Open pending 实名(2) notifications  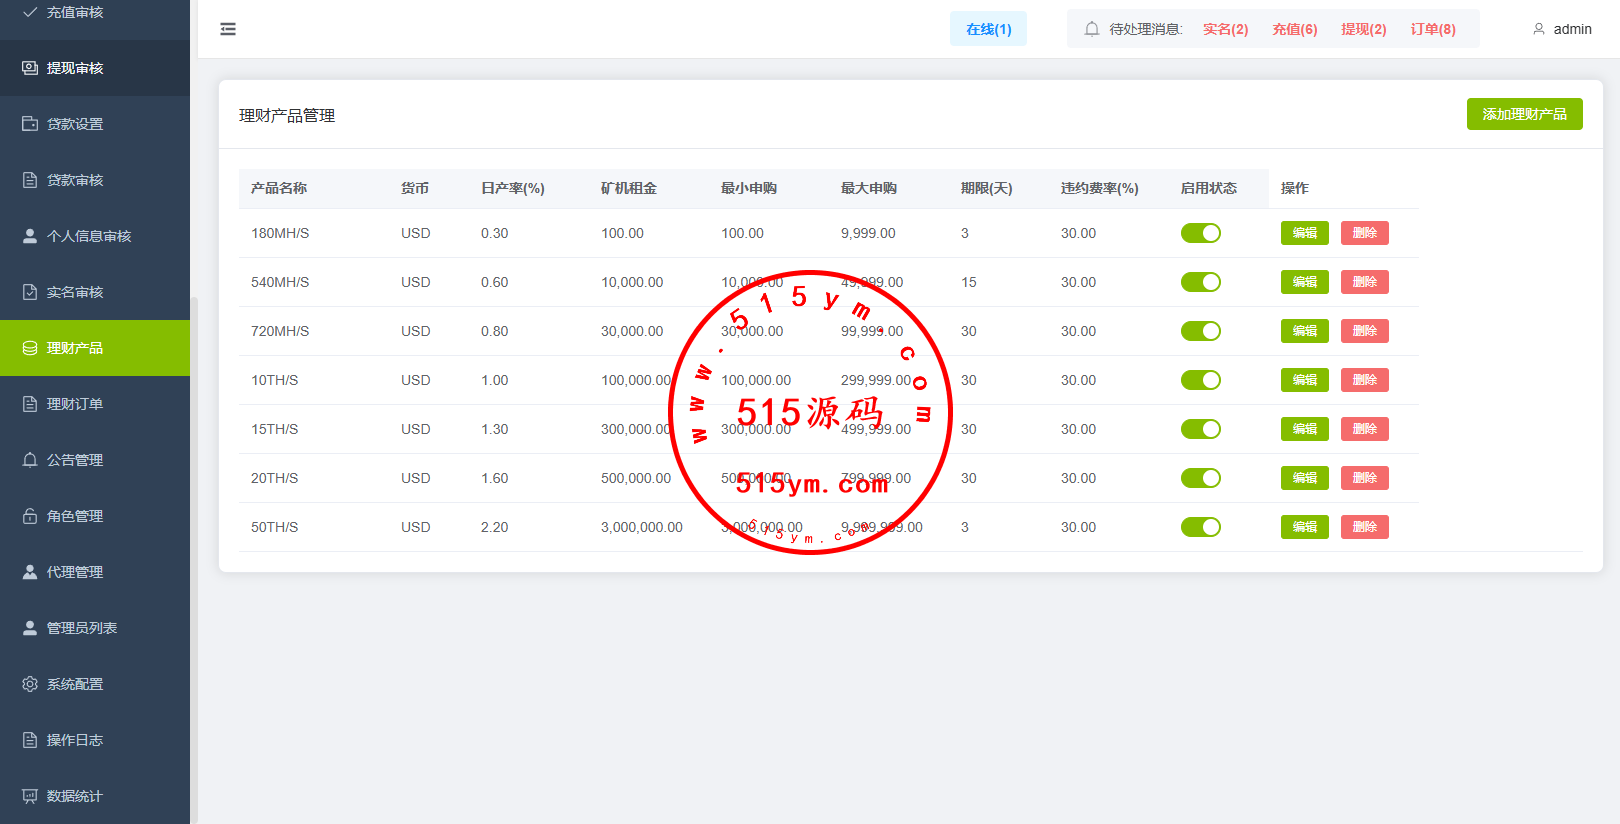tap(1225, 29)
